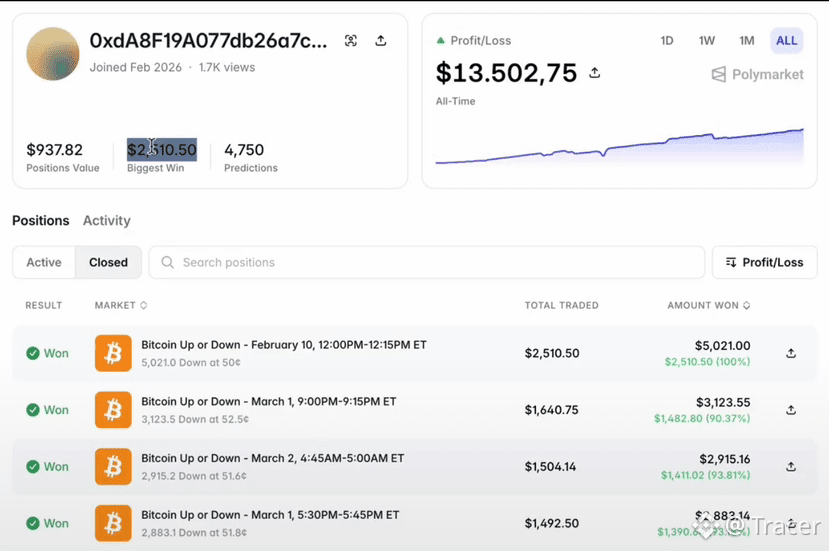The height and width of the screenshot is (551, 829).
Task: Click the QR scan icon beside wallet address
Action: click(x=351, y=41)
